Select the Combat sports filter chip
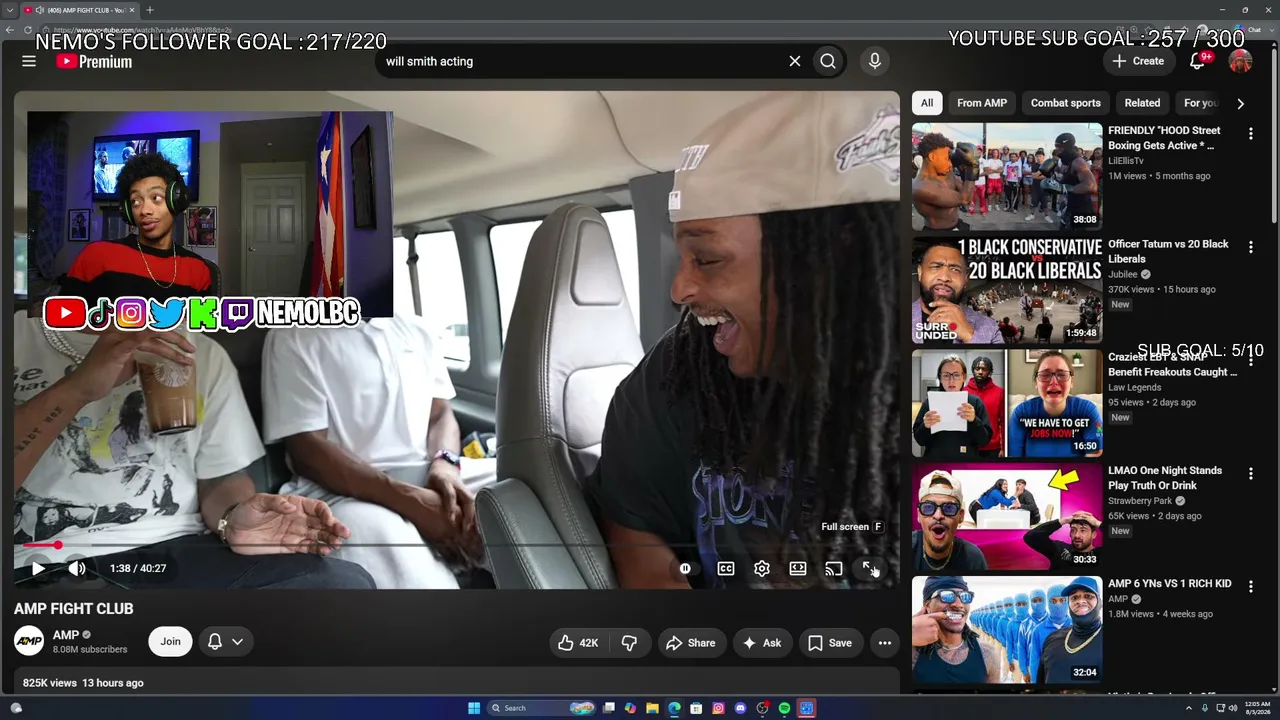1280x720 pixels. (1066, 103)
